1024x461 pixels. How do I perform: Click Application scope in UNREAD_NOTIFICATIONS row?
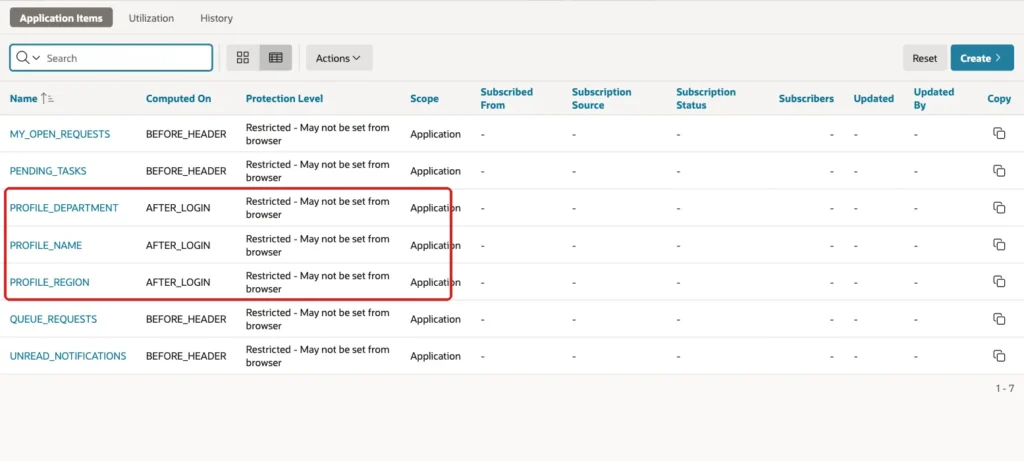tap(436, 356)
